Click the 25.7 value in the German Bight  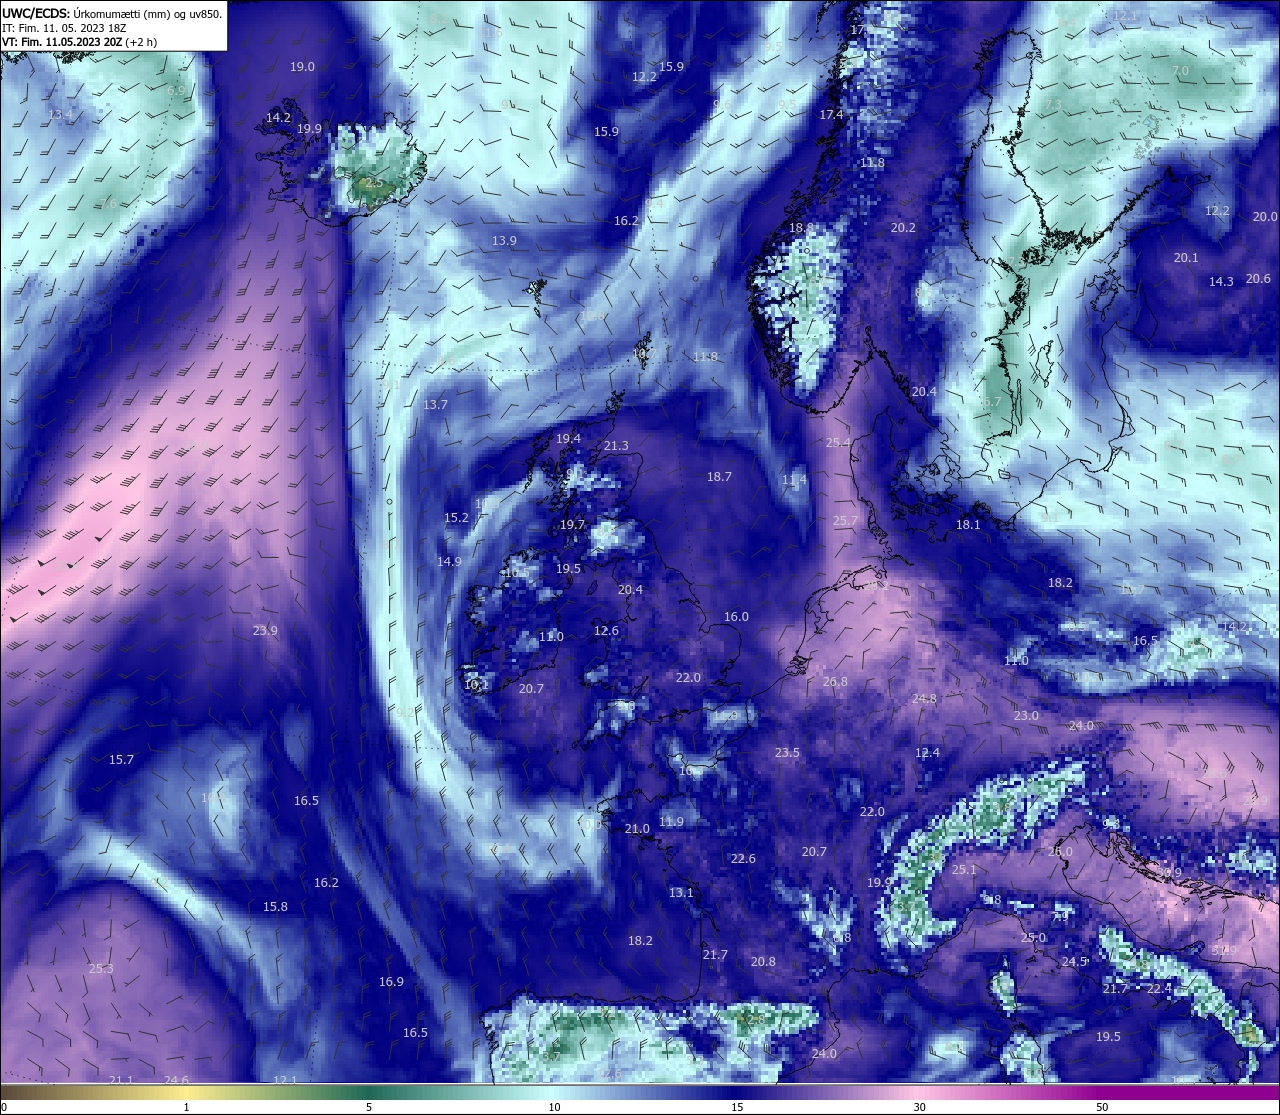pos(845,521)
